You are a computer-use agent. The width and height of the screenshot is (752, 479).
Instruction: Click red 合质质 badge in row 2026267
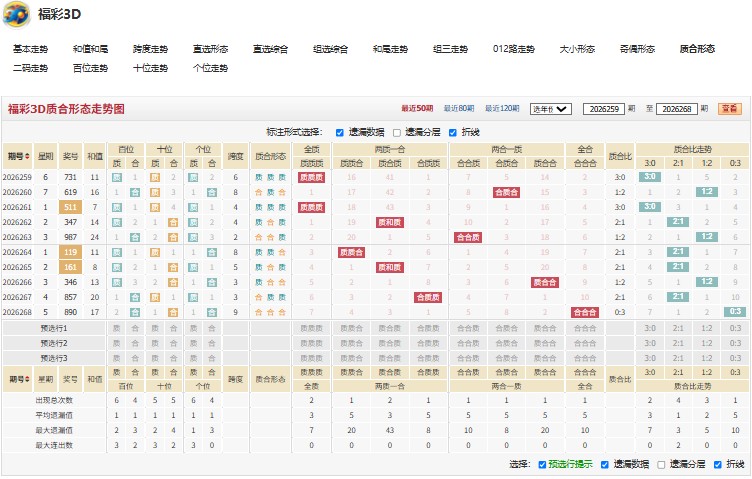pos(428,297)
